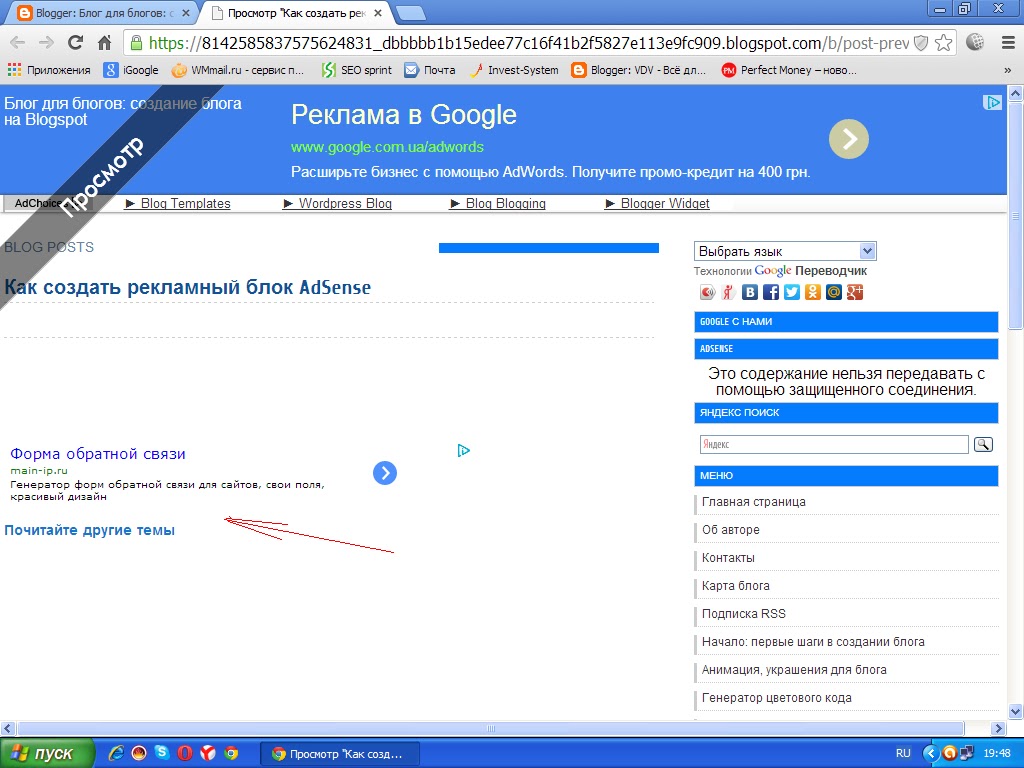Click AdChoices icon beside Форма обратной связи ad
The width and height of the screenshot is (1024, 768).
coord(464,450)
